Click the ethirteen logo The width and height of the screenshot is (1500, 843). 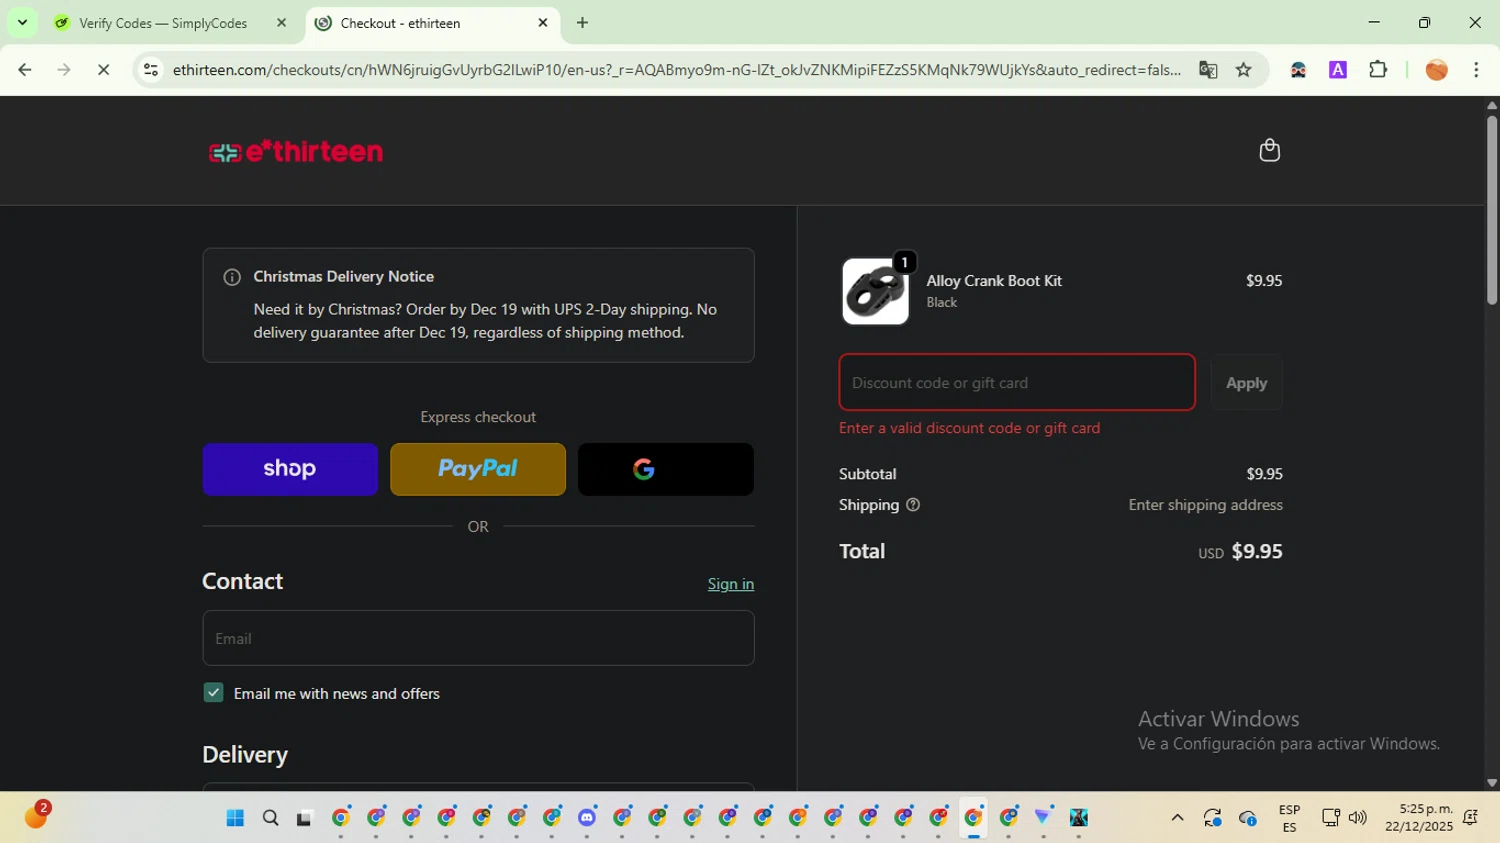(x=295, y=151)
